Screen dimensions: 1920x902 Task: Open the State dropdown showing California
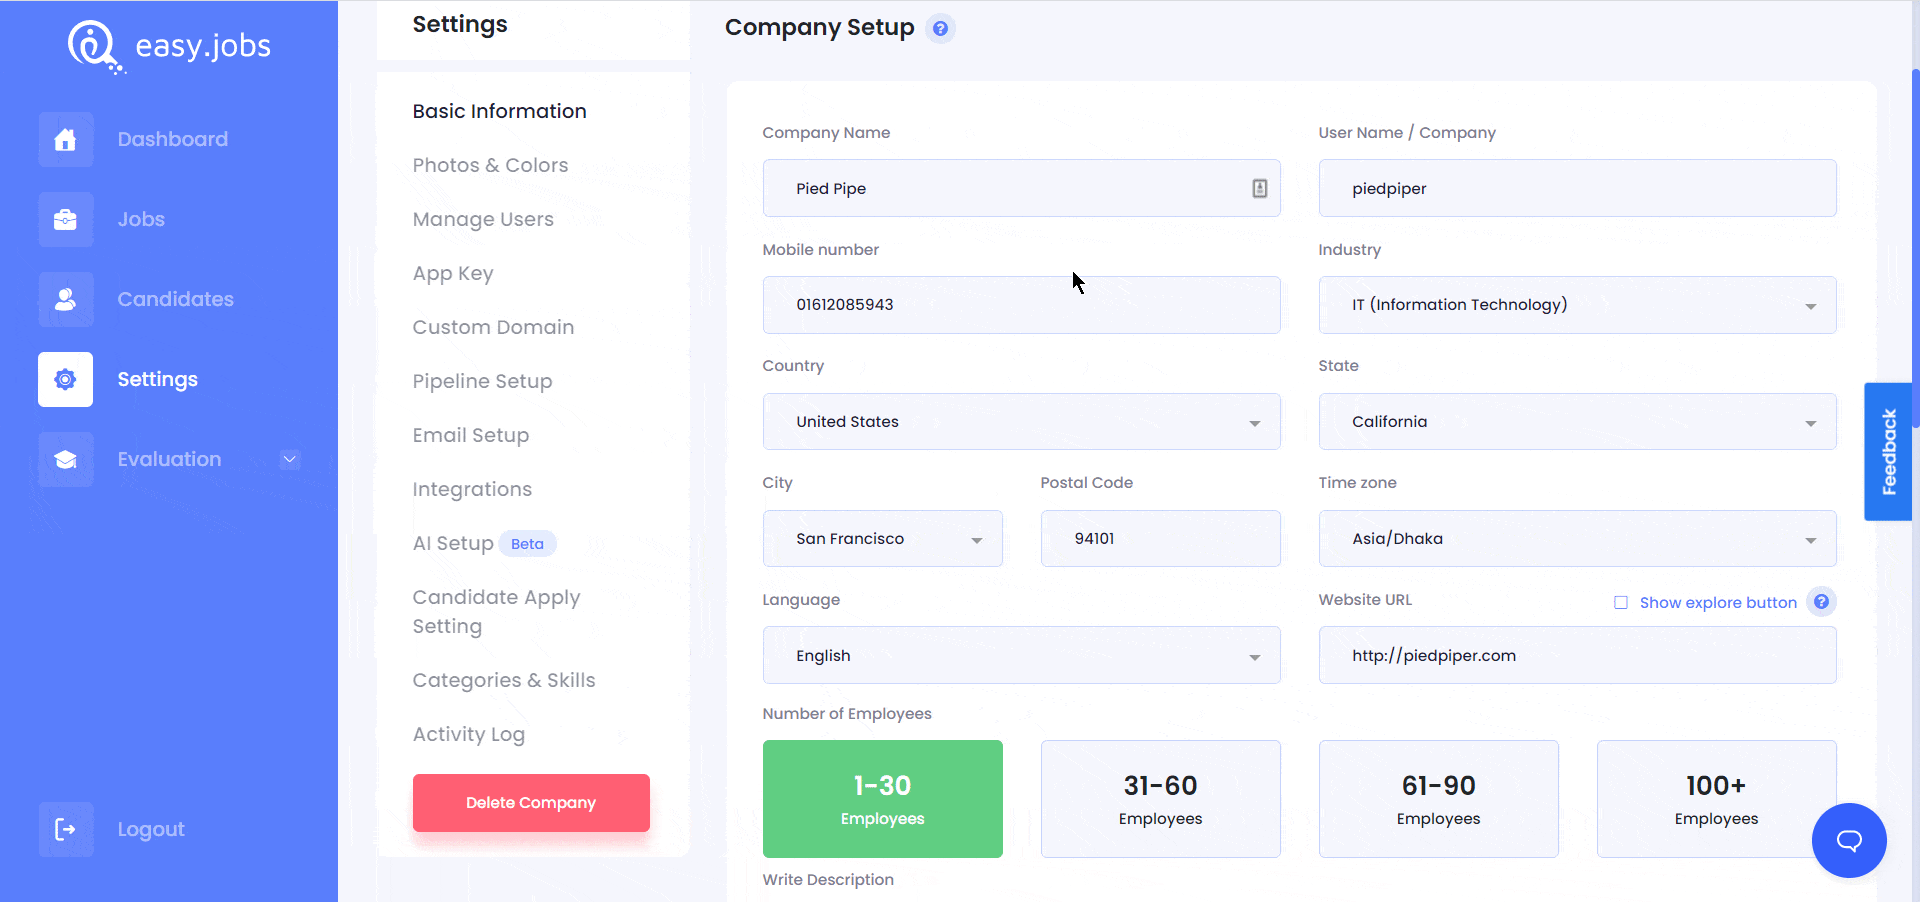tap(1577, 422)
